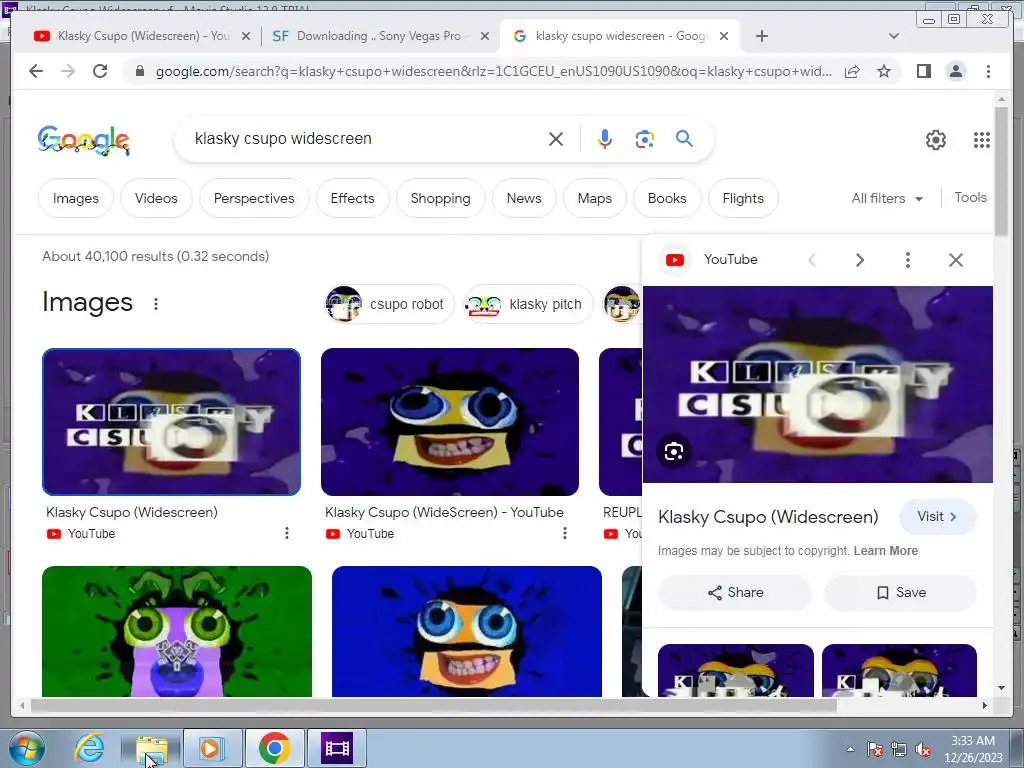Select the Maps filter chip

coord(594,198)
